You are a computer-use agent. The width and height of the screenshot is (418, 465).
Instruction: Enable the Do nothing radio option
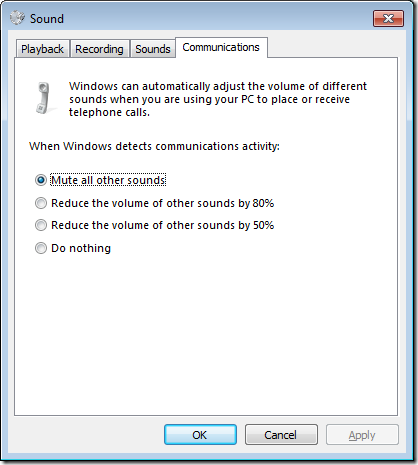[x=41, y=248]
